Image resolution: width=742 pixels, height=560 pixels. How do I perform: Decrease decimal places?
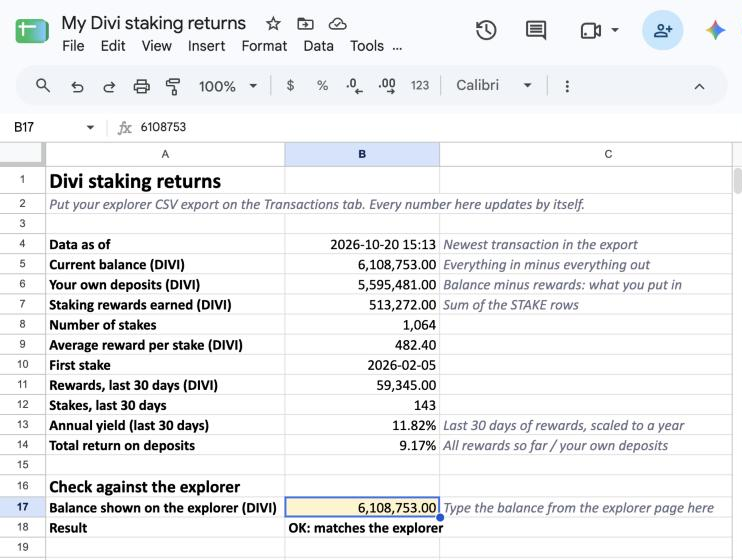click(354, 86)
